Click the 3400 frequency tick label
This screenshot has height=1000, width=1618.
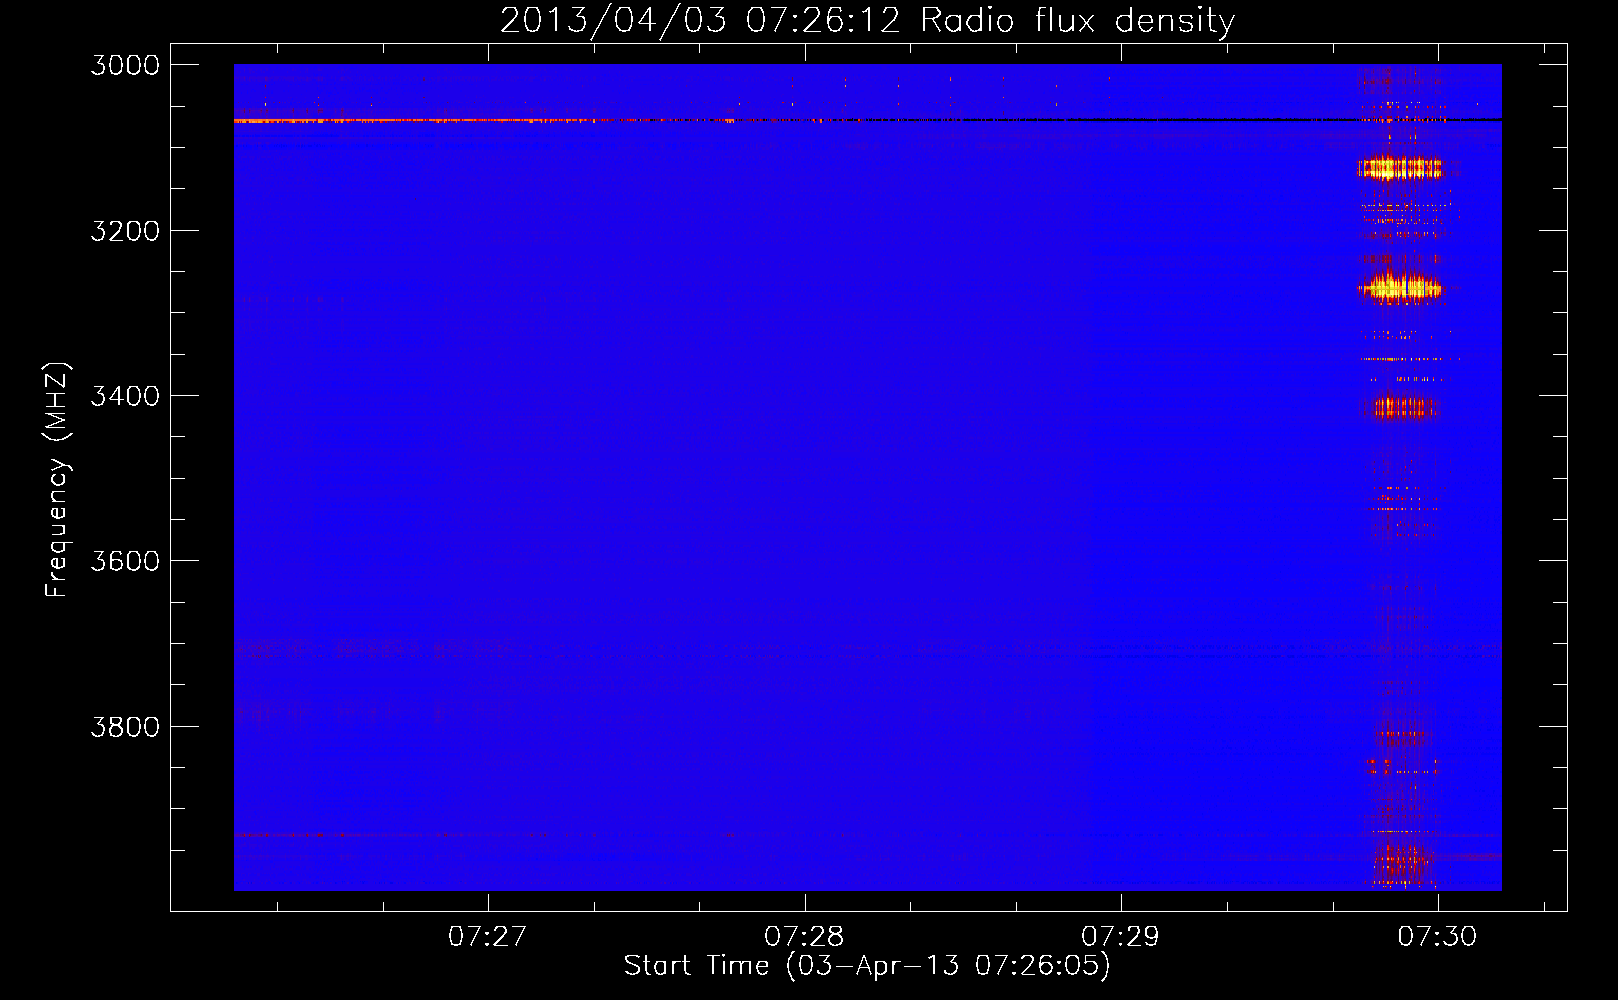[x=125, y=396]
